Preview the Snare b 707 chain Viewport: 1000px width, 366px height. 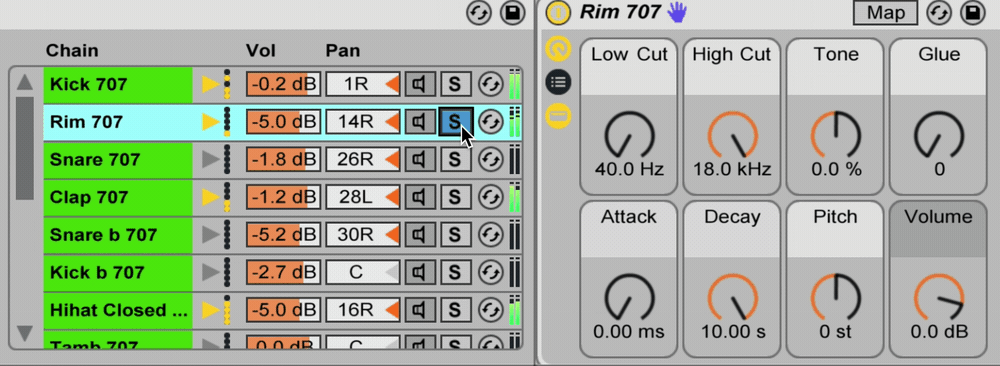[x=210, y=235]
